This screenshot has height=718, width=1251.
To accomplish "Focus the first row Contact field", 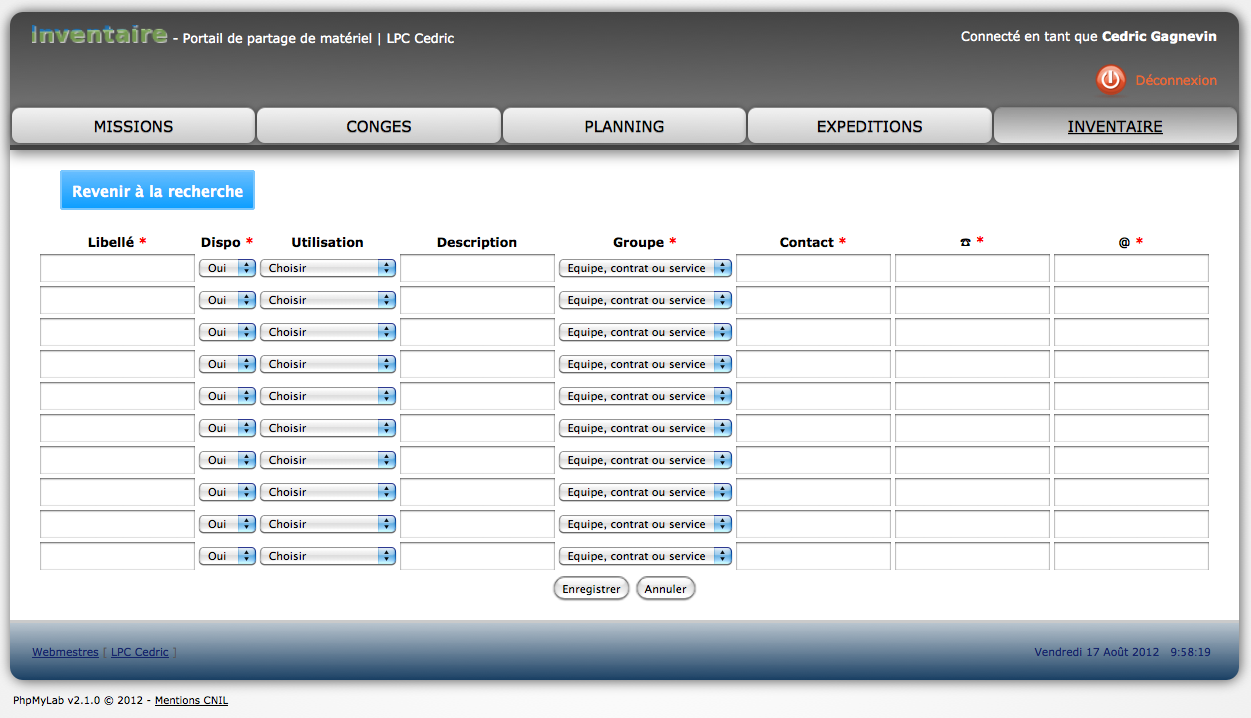I will (x=813, y=268).
